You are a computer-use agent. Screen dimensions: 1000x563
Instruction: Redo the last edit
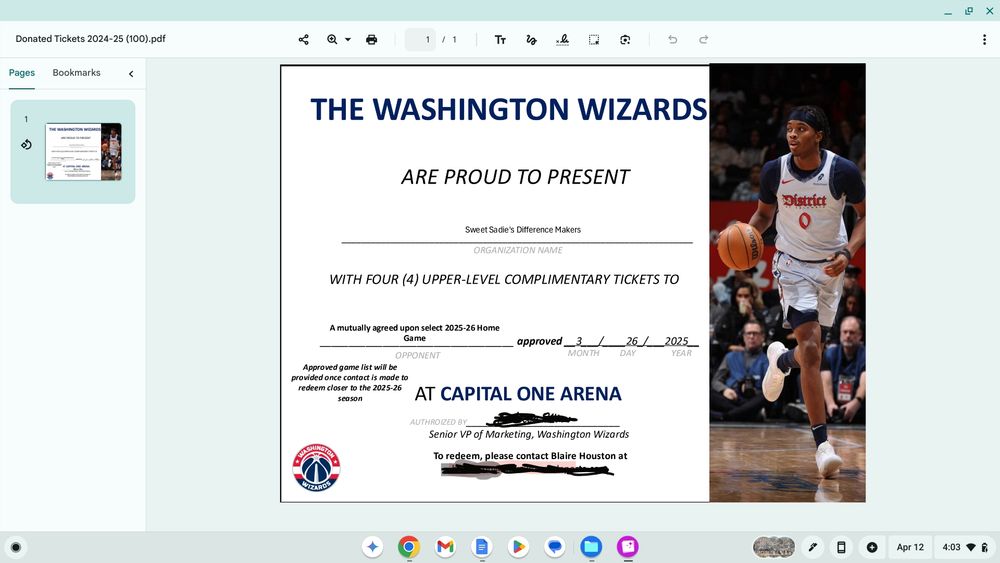tap(703, 40)
